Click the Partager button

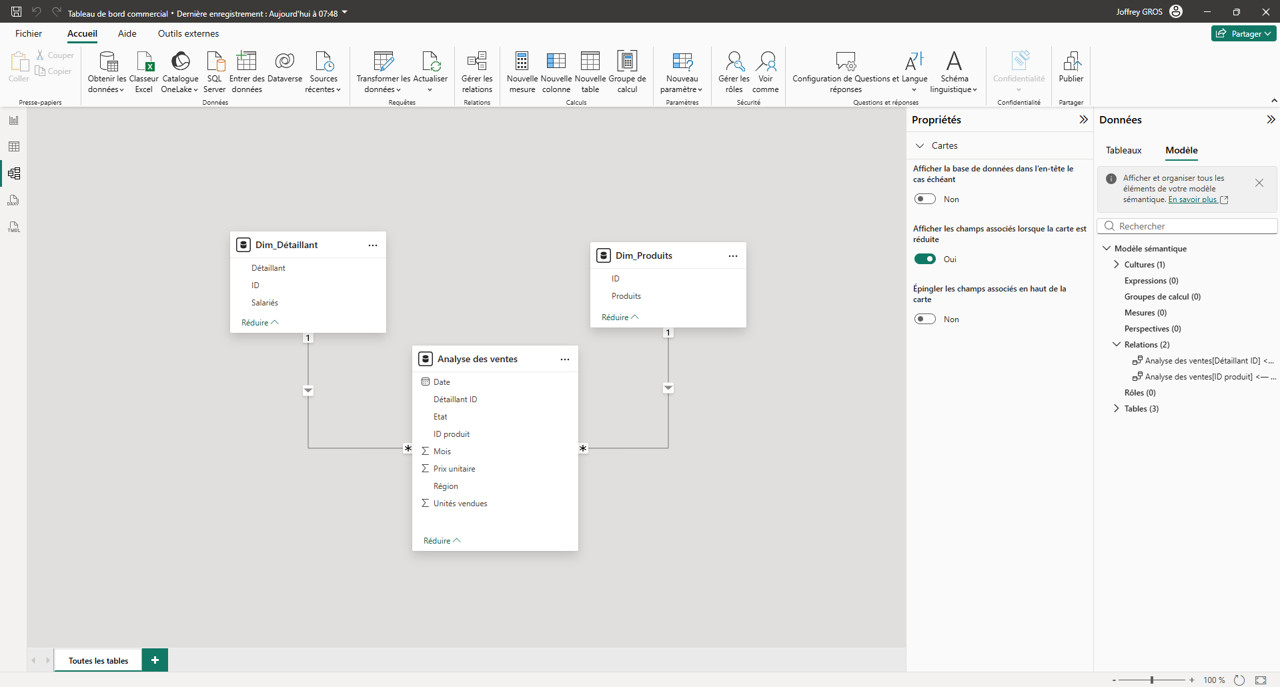click(1243, 33)
